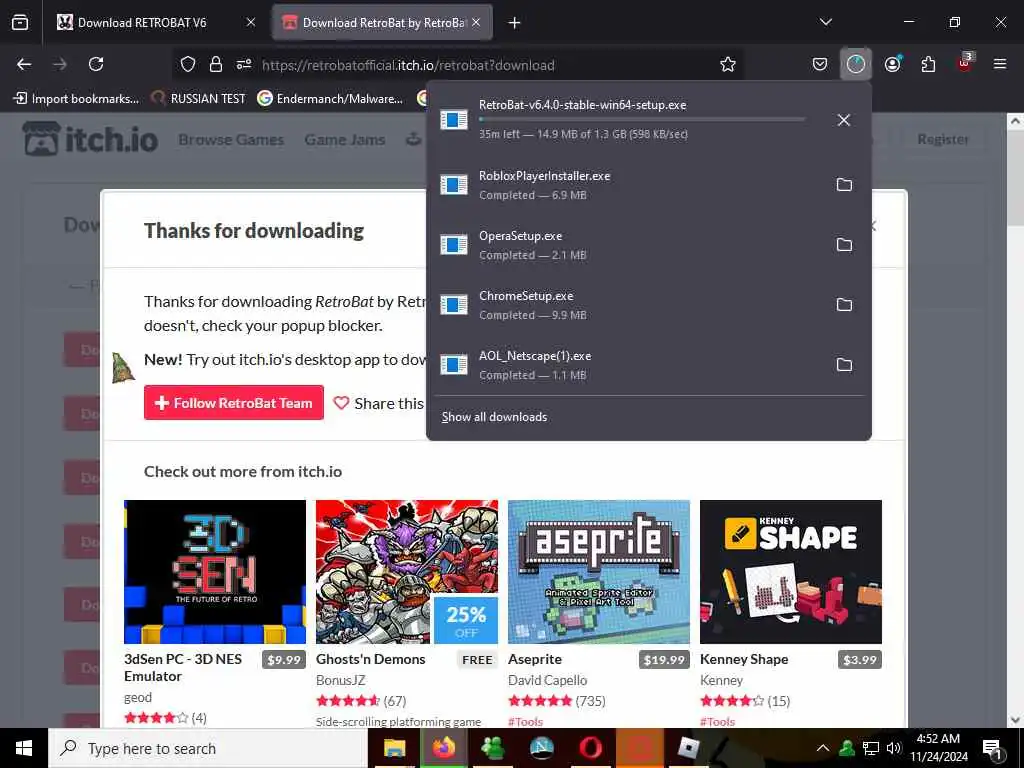
Task: Click Kenney Shape title link
Action: click(744, 660)
